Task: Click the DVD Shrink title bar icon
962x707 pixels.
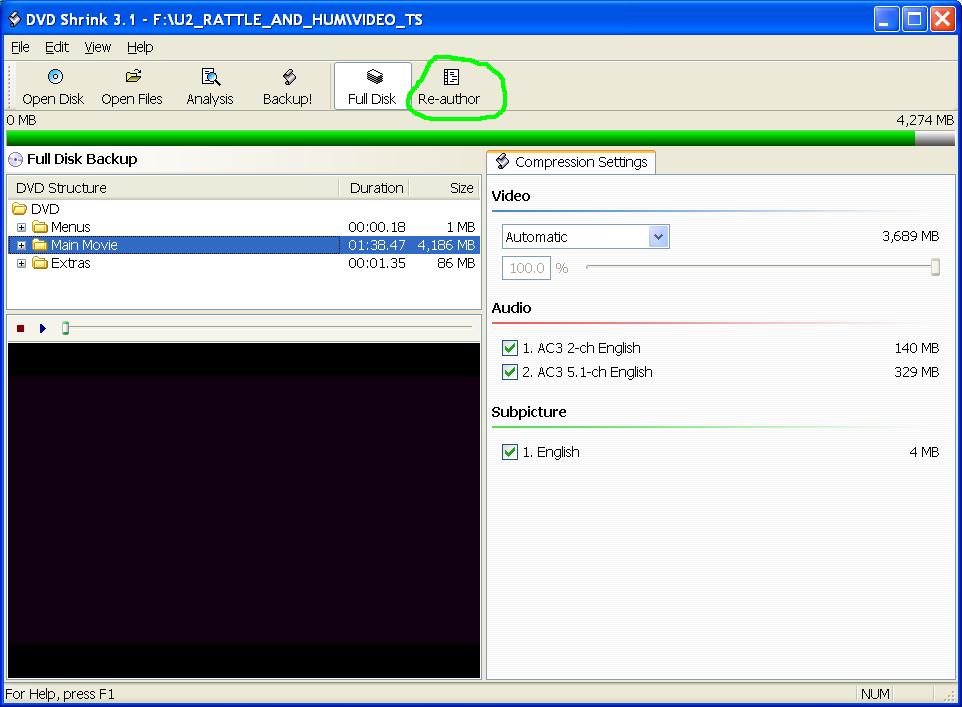Action: (13, 20)
